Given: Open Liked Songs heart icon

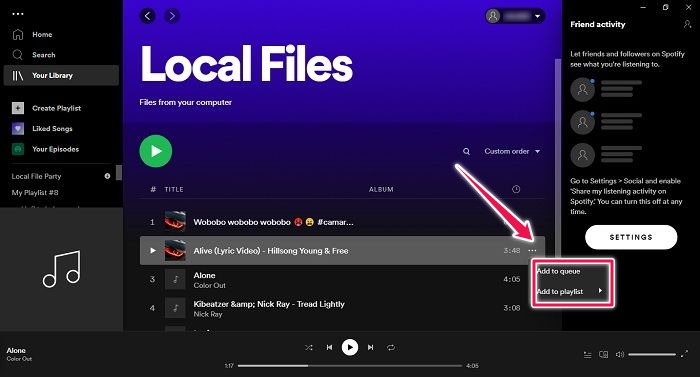Looking at the screenshot, I should pos(18,129).
